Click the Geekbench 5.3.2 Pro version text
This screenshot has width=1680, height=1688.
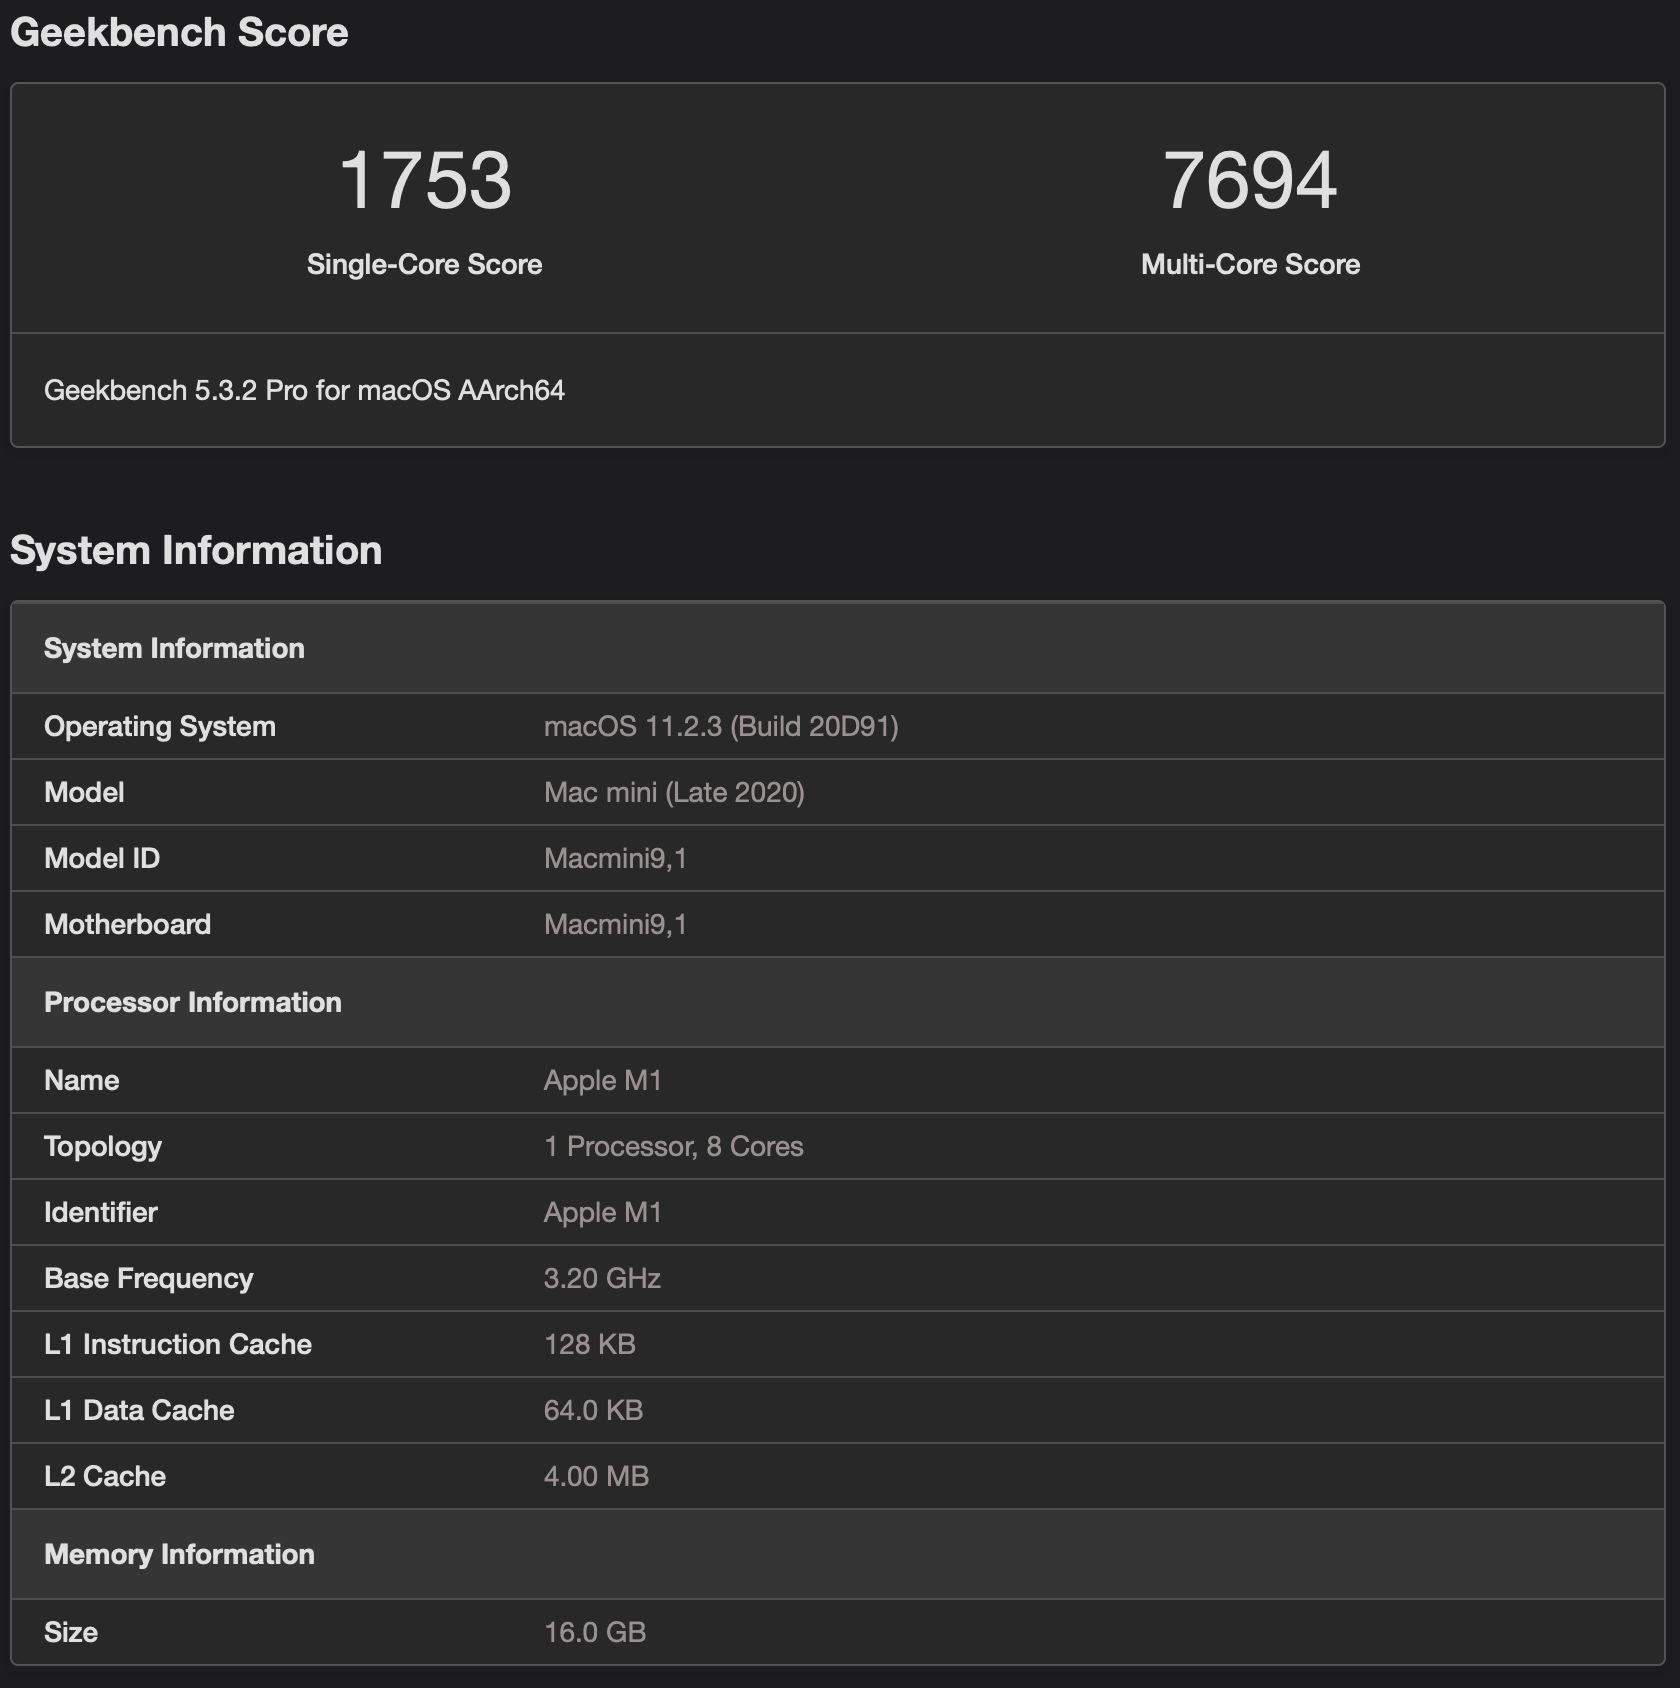(x=305, y=392)
